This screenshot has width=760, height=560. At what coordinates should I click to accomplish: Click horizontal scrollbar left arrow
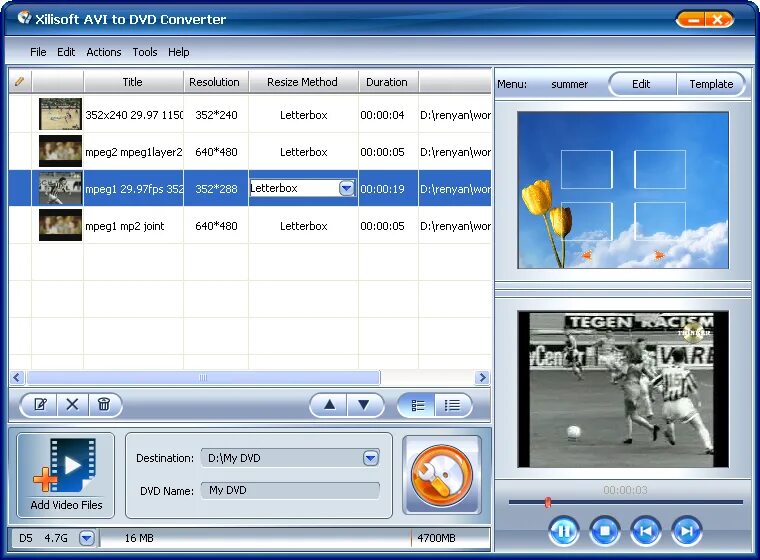click(17, 377)
